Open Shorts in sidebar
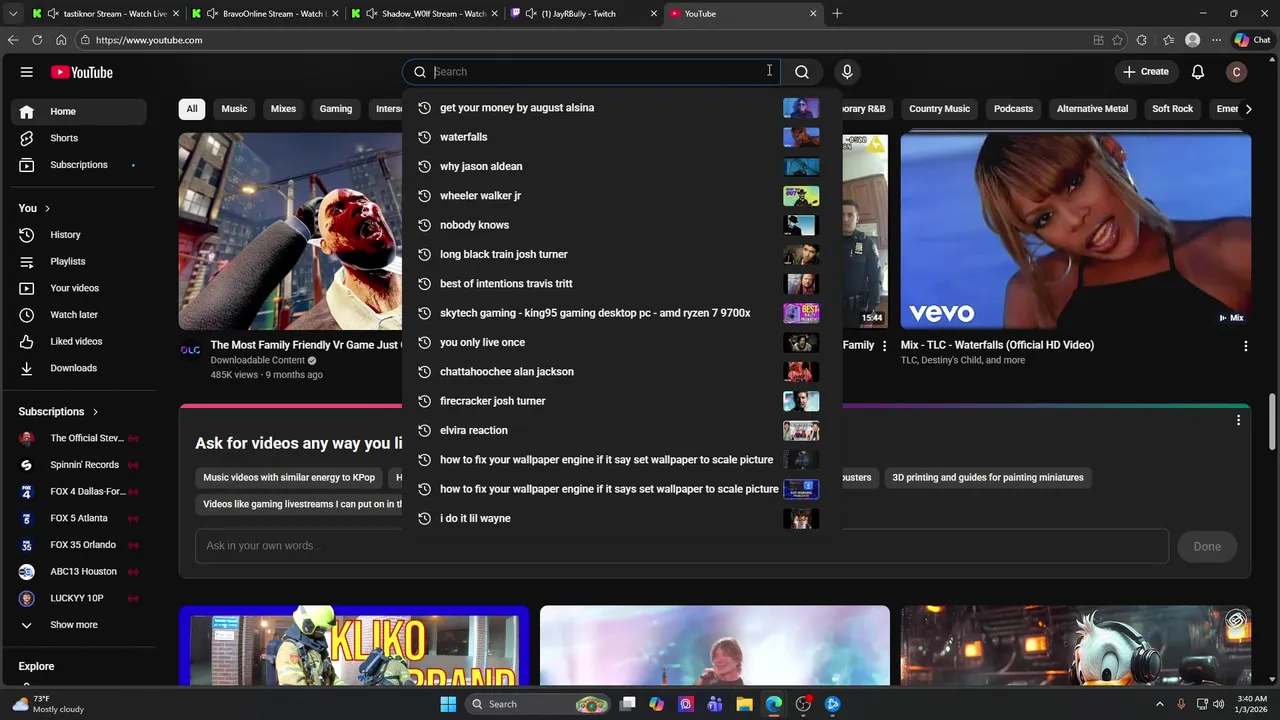The width and height of the screenshot is (1280, 720). [79, 138]
